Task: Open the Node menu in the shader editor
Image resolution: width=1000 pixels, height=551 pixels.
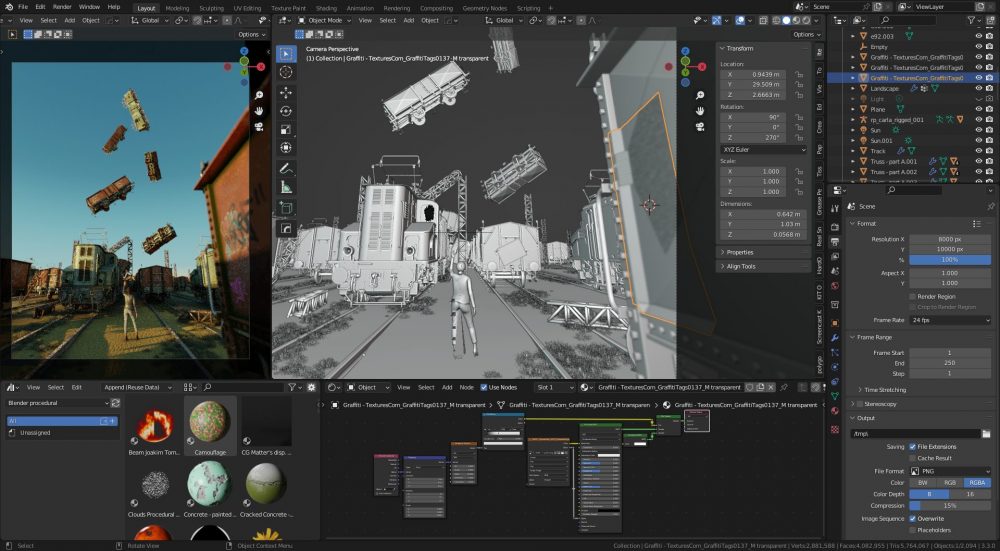Action: tap(467, 387)
